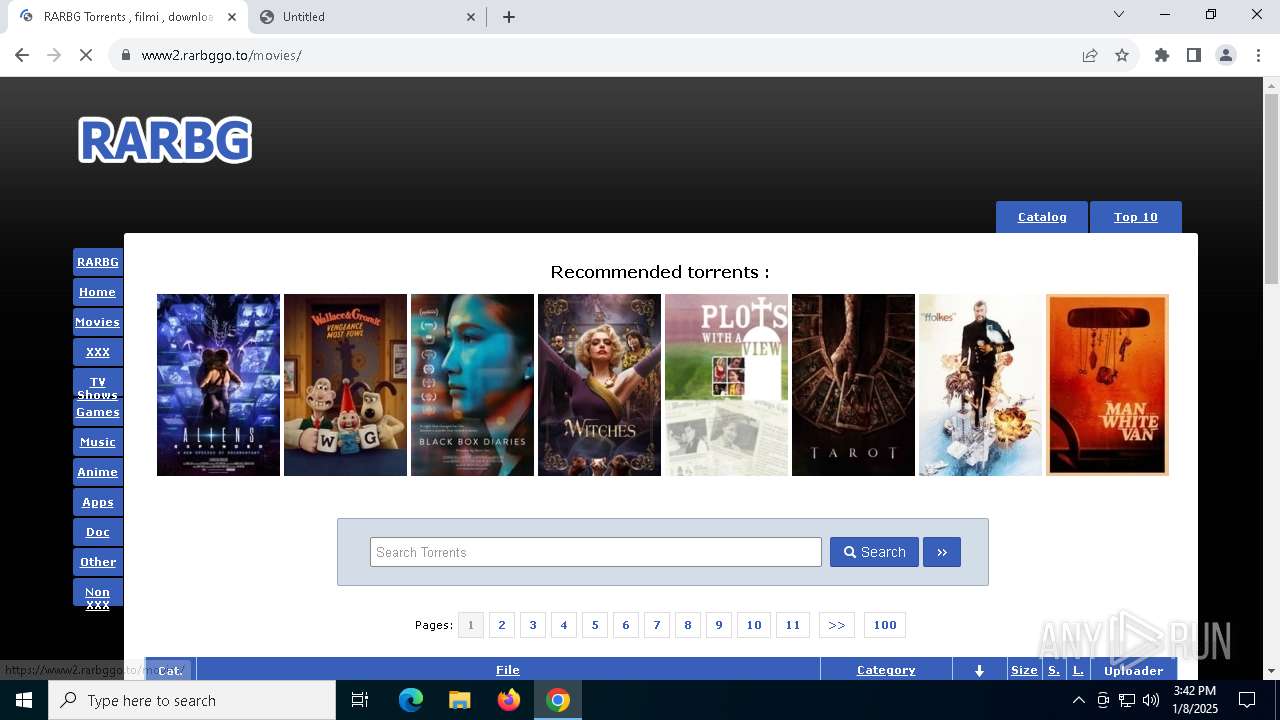1280x720 pixels.
Task: Share this page via the share icon
Action: coord(1090,55)
